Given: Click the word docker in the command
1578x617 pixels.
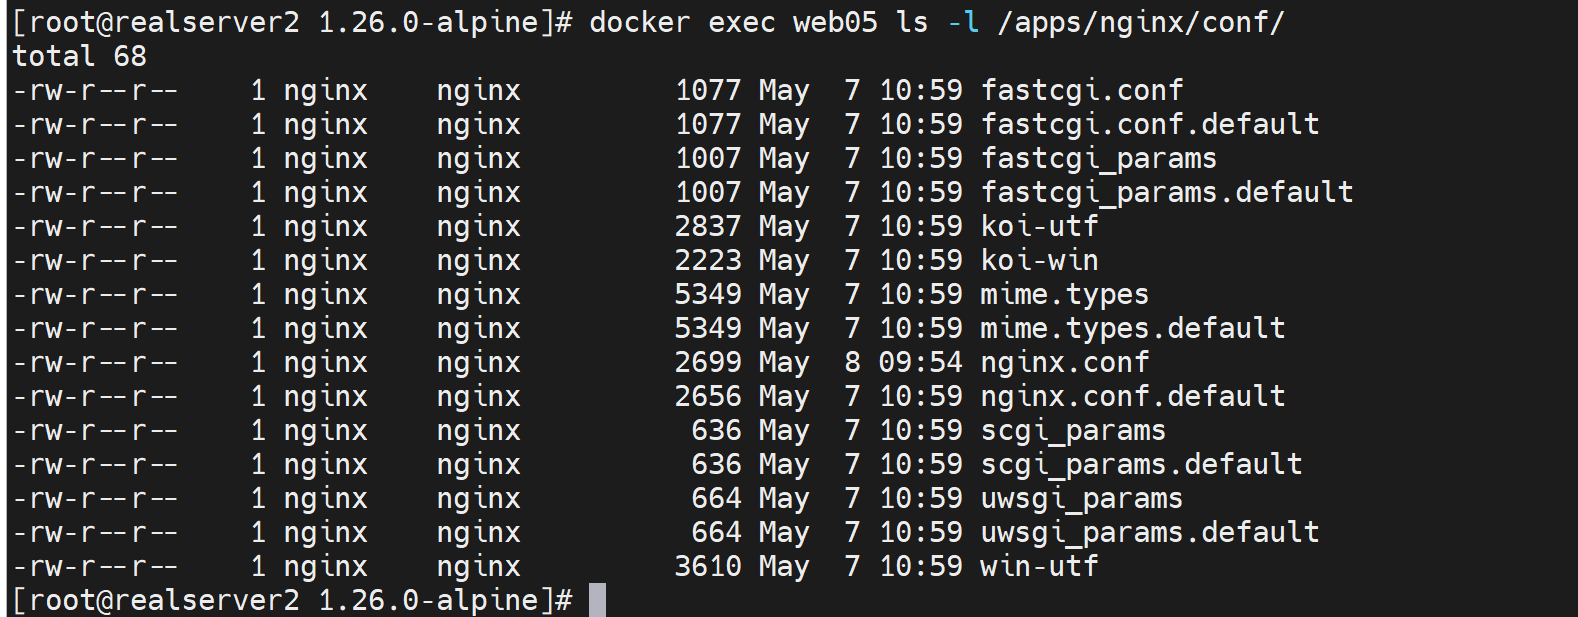Looking at the screenshot, I should [x=639, y=22].
